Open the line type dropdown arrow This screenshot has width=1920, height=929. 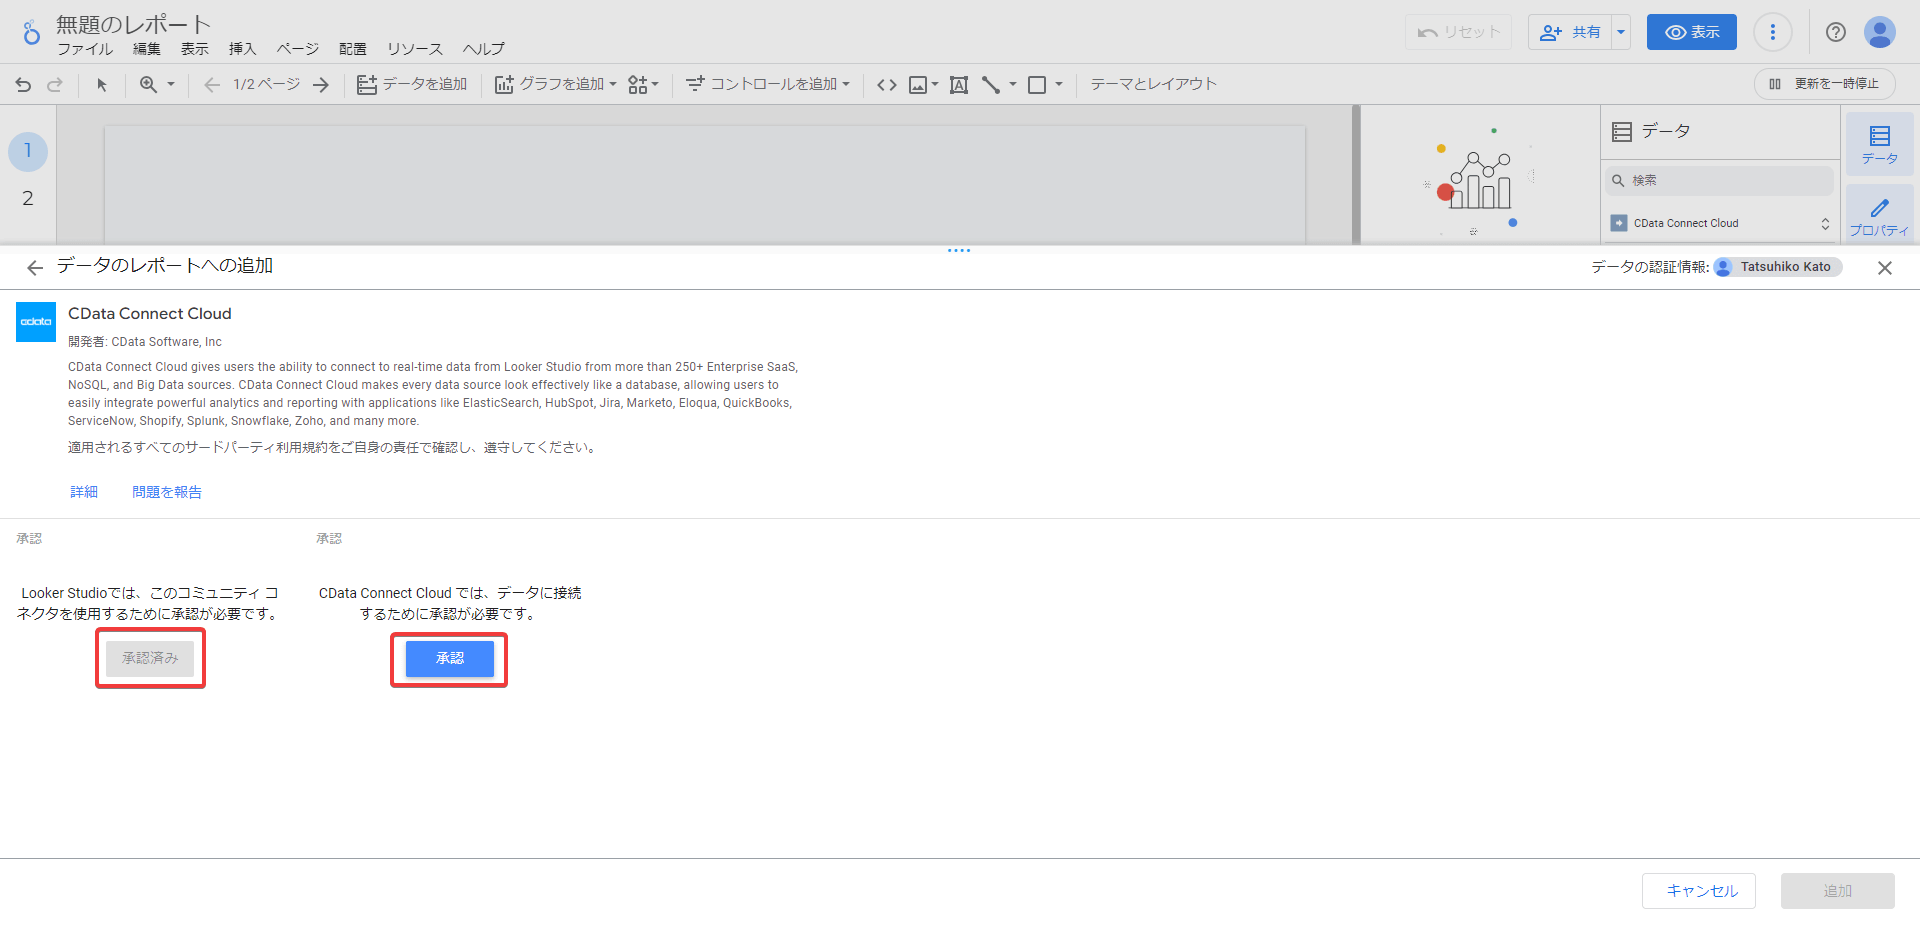[1013, 85]
